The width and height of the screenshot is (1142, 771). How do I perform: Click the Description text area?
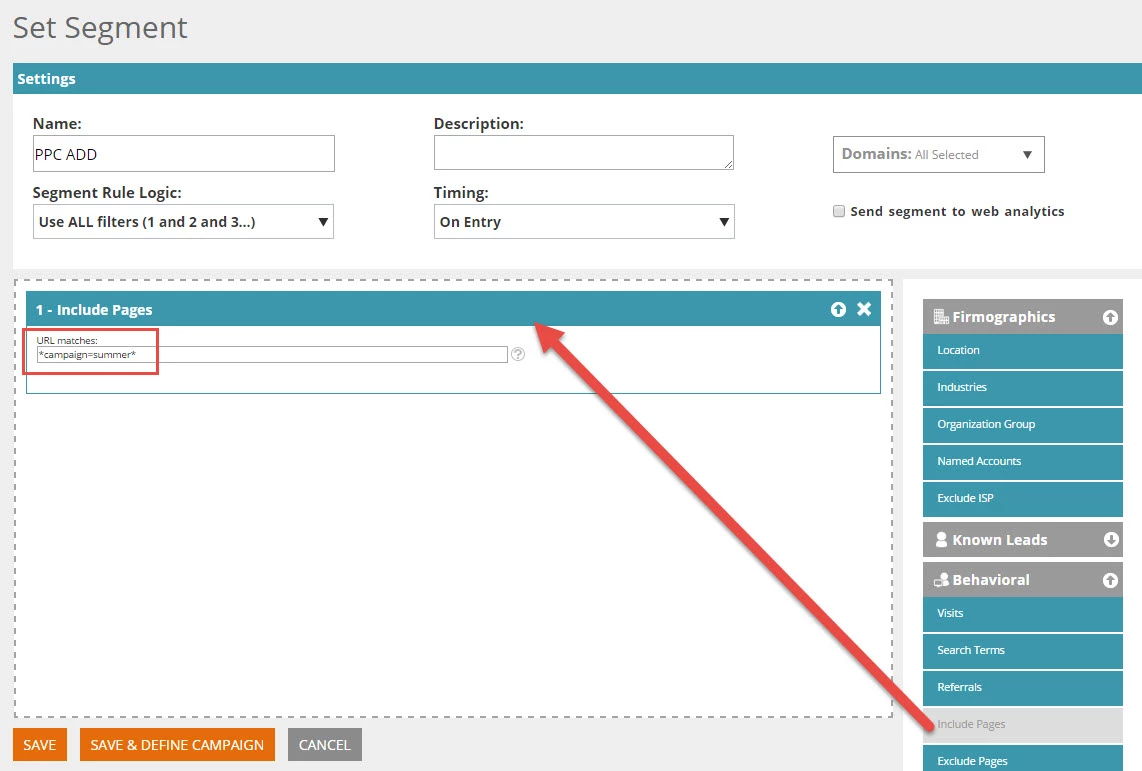[583, 152]
